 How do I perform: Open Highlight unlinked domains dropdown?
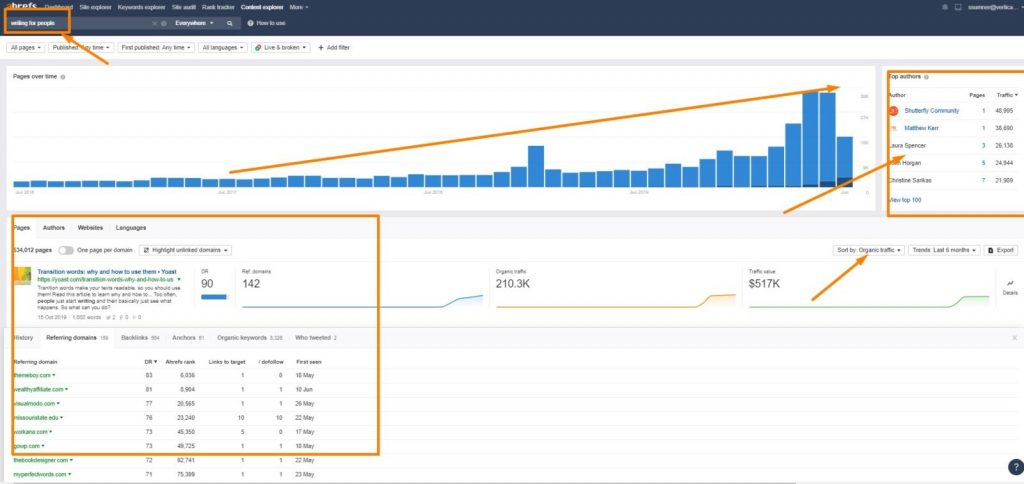(x=186, y=250)
